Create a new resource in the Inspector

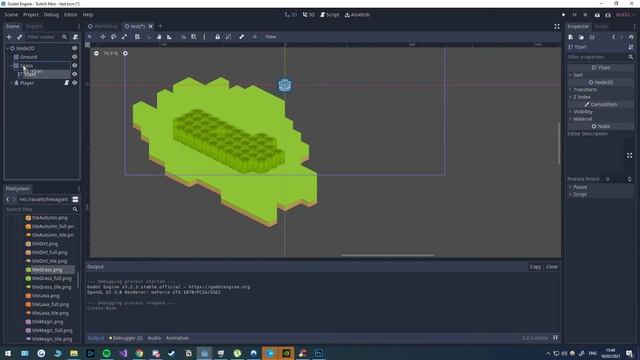(571, 37)
